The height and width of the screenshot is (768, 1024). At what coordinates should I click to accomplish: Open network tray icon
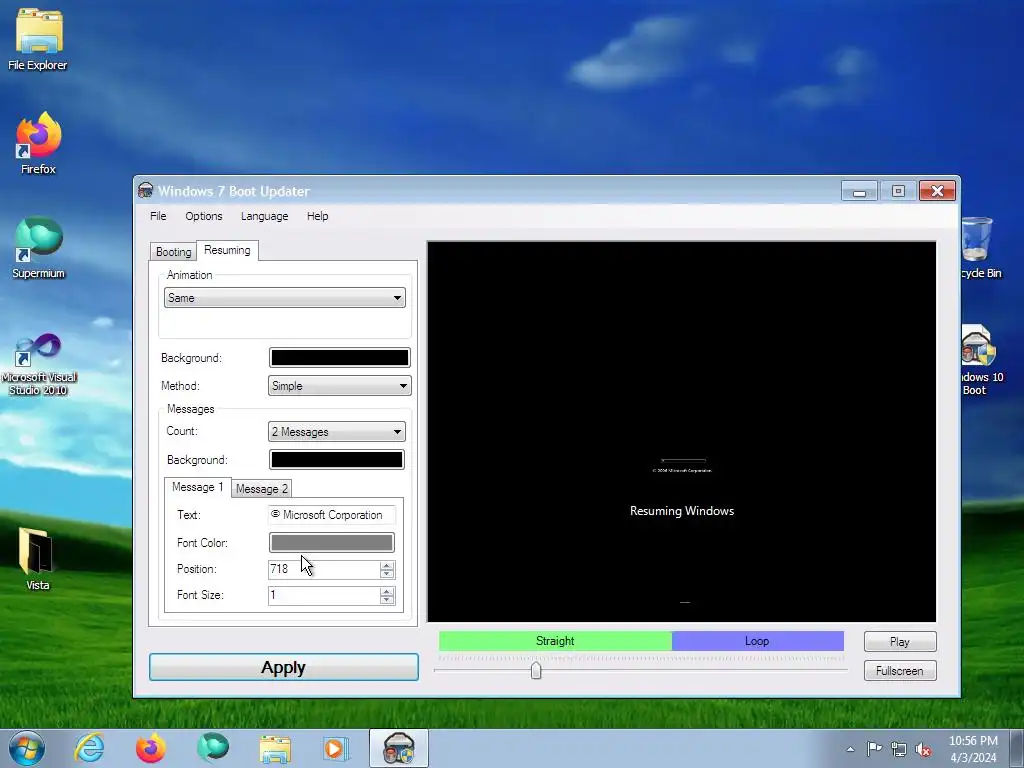pos(899,749)
